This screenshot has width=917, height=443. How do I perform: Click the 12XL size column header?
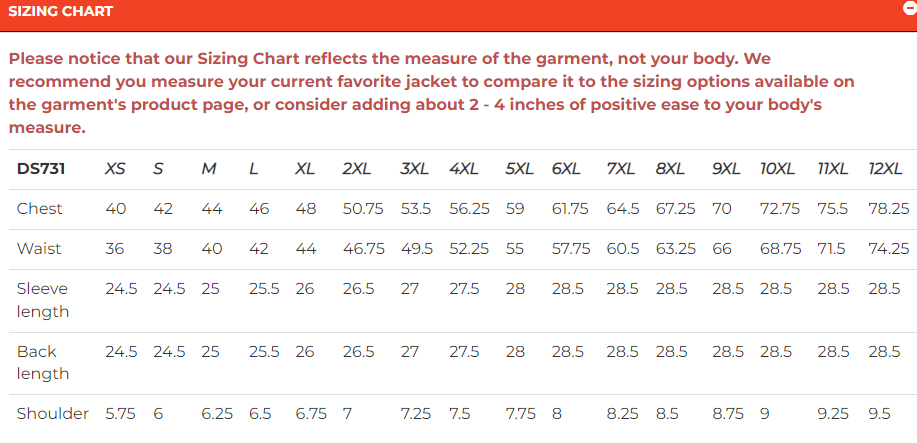[888, 169]
